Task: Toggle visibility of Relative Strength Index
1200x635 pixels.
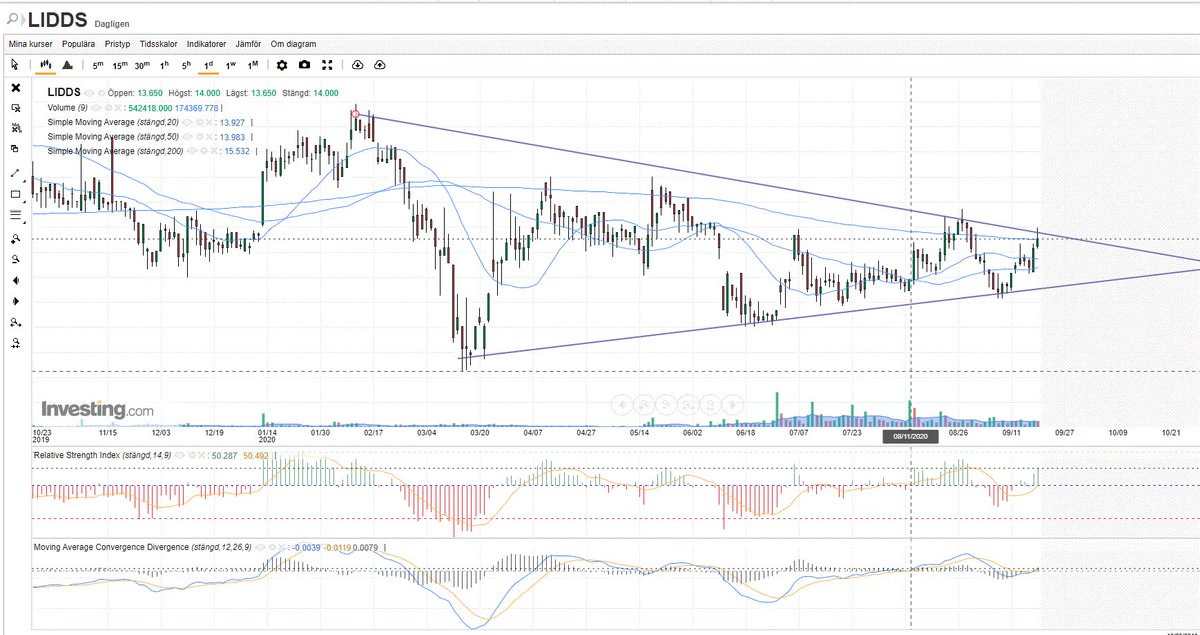Action: pos(182,455)
